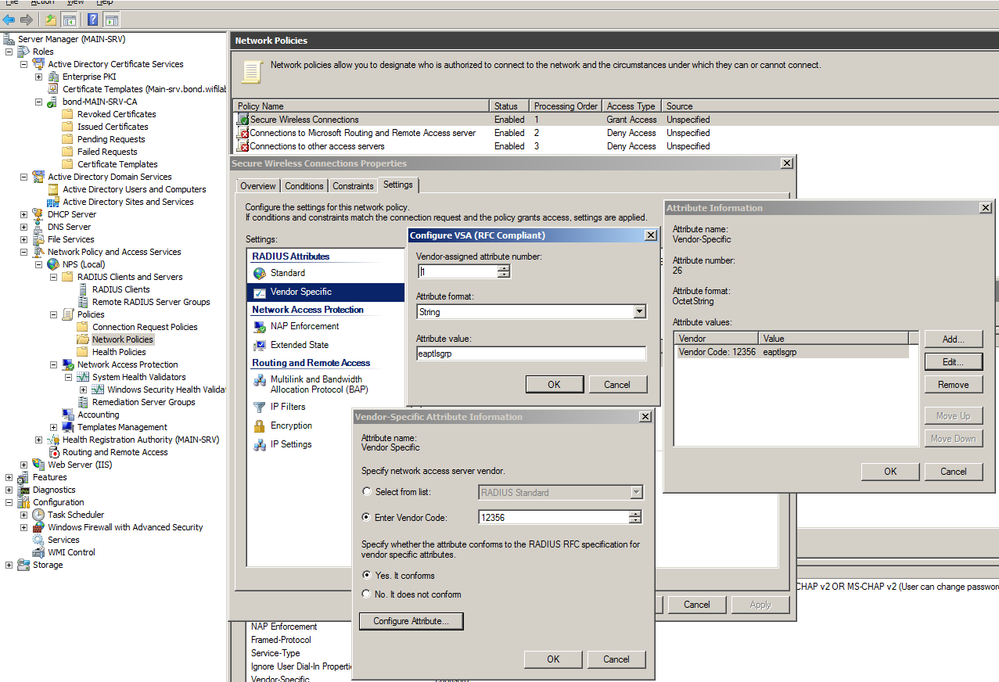Select 'No. It does not conform'

367,594
